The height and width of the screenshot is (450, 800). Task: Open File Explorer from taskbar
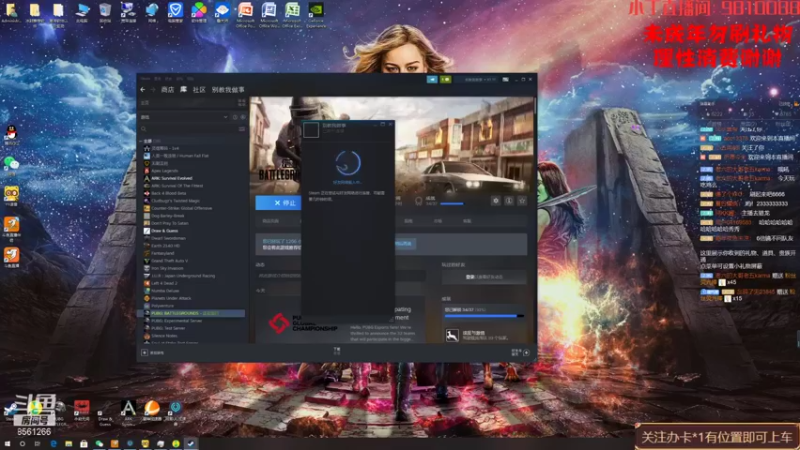tap(68, 444)
